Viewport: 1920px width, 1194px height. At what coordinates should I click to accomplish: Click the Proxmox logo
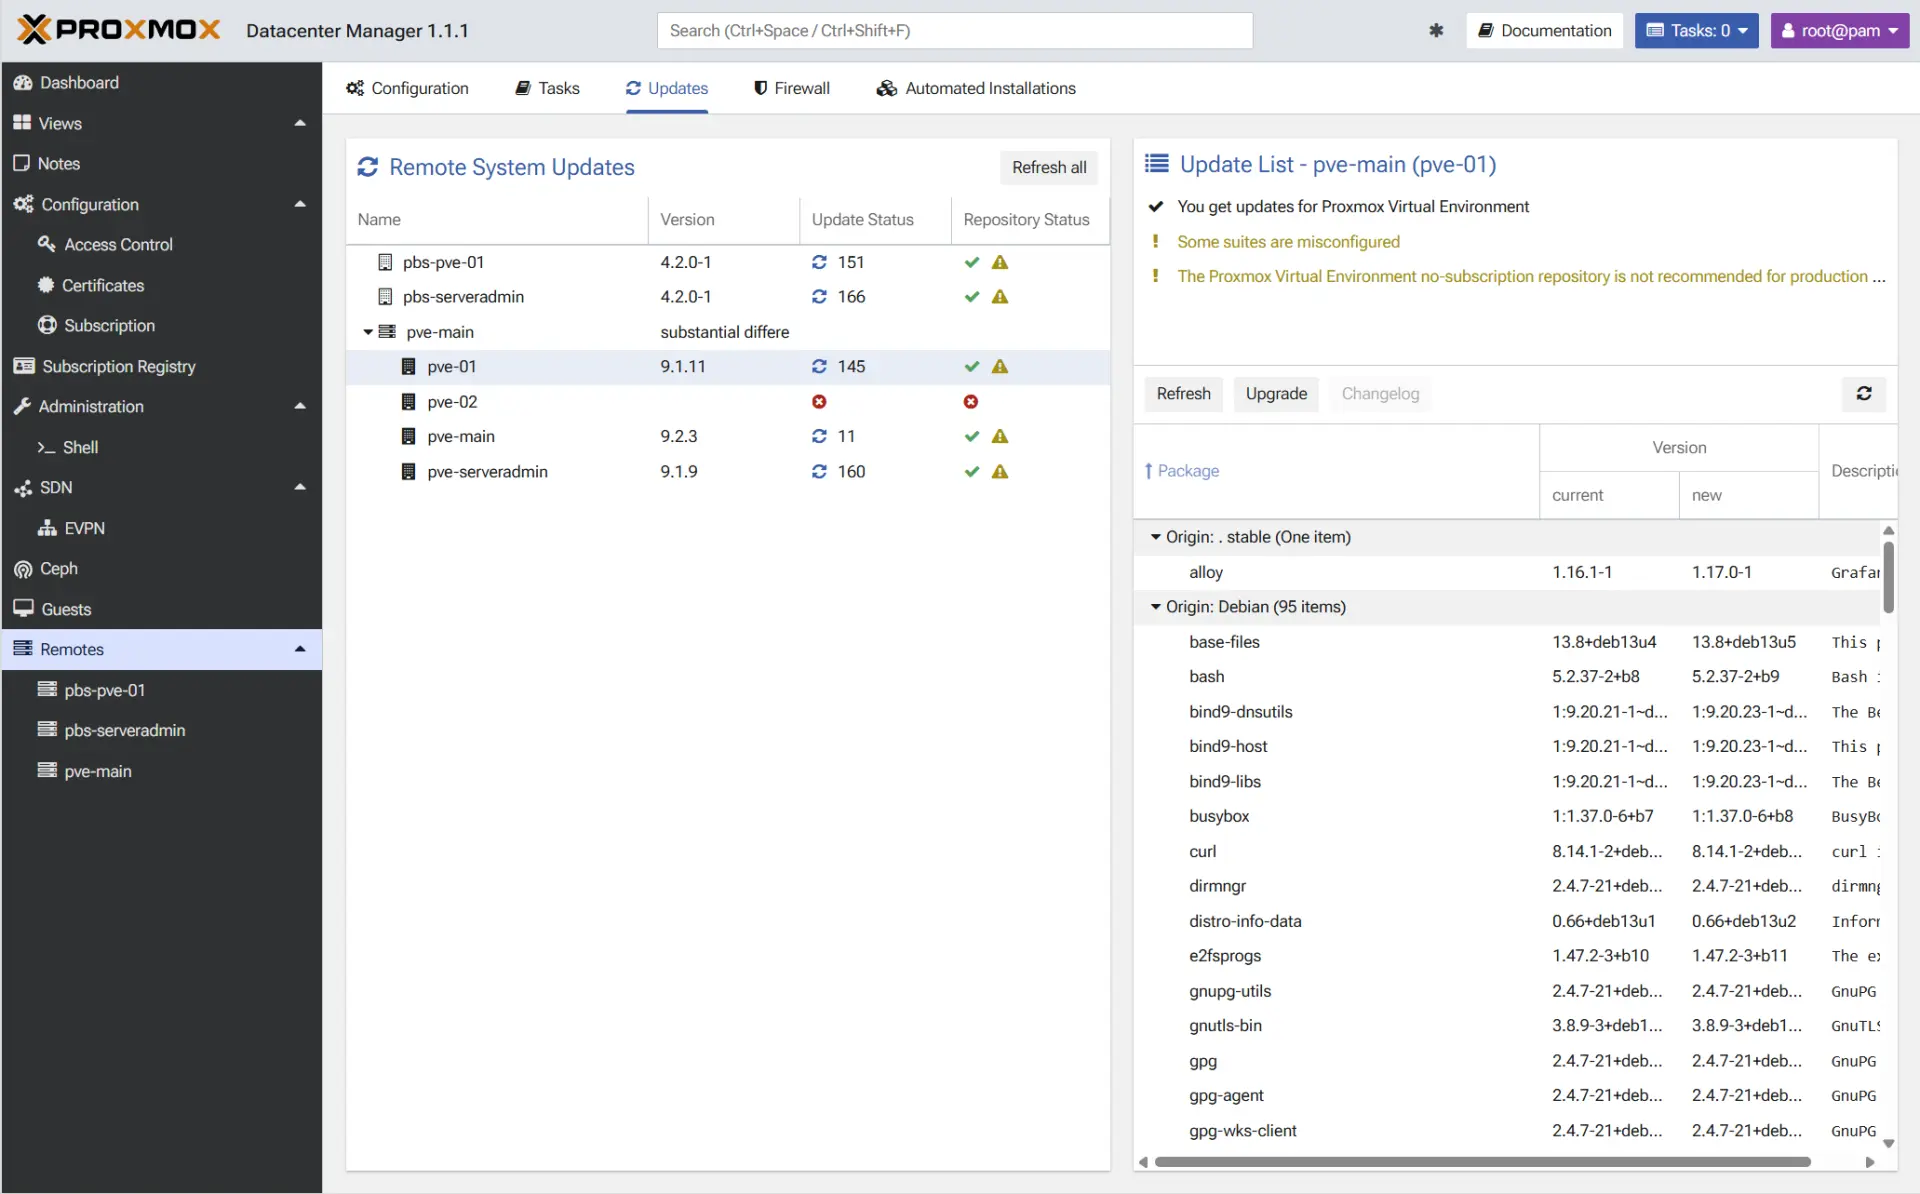click(x=119, y=30)
